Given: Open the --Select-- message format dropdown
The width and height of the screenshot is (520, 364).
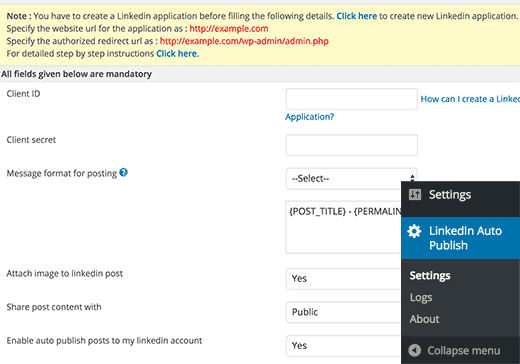Looking at the screenshot, I should [x=351, y=179].
